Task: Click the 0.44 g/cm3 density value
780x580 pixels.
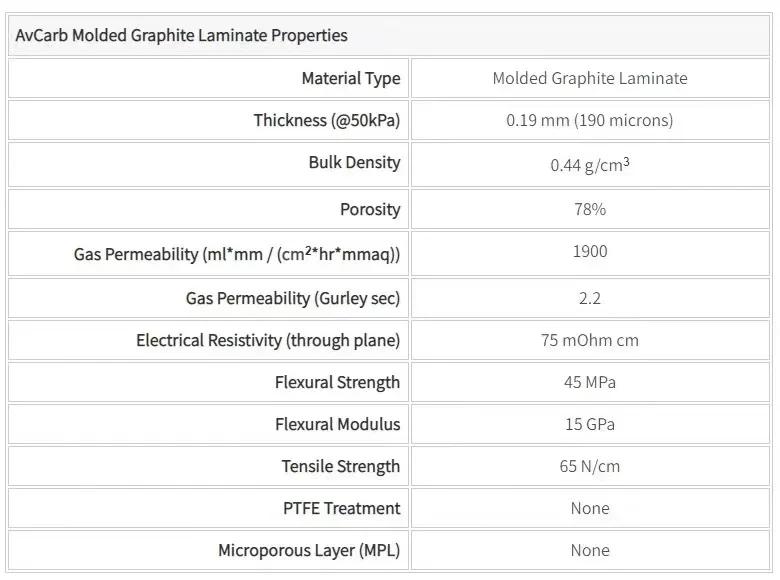Action: click(590, 164)
